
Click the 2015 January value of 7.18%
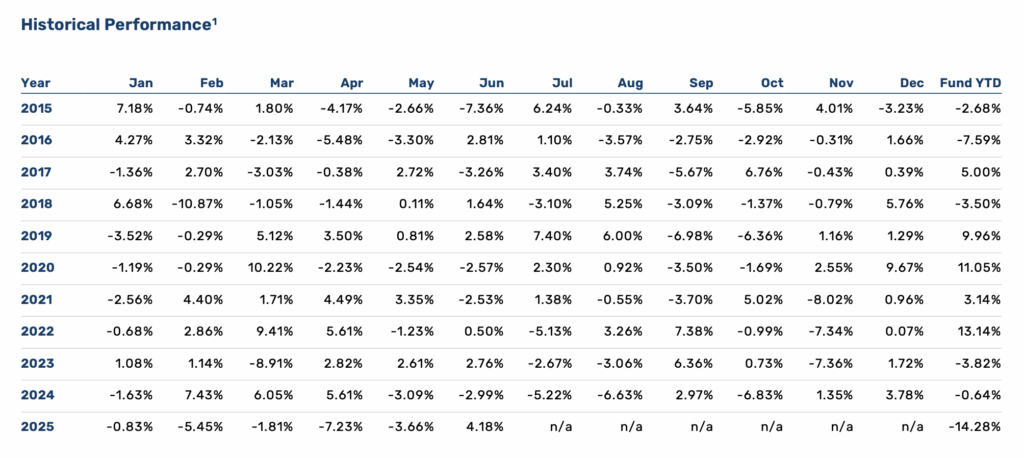tap(134, 108)
